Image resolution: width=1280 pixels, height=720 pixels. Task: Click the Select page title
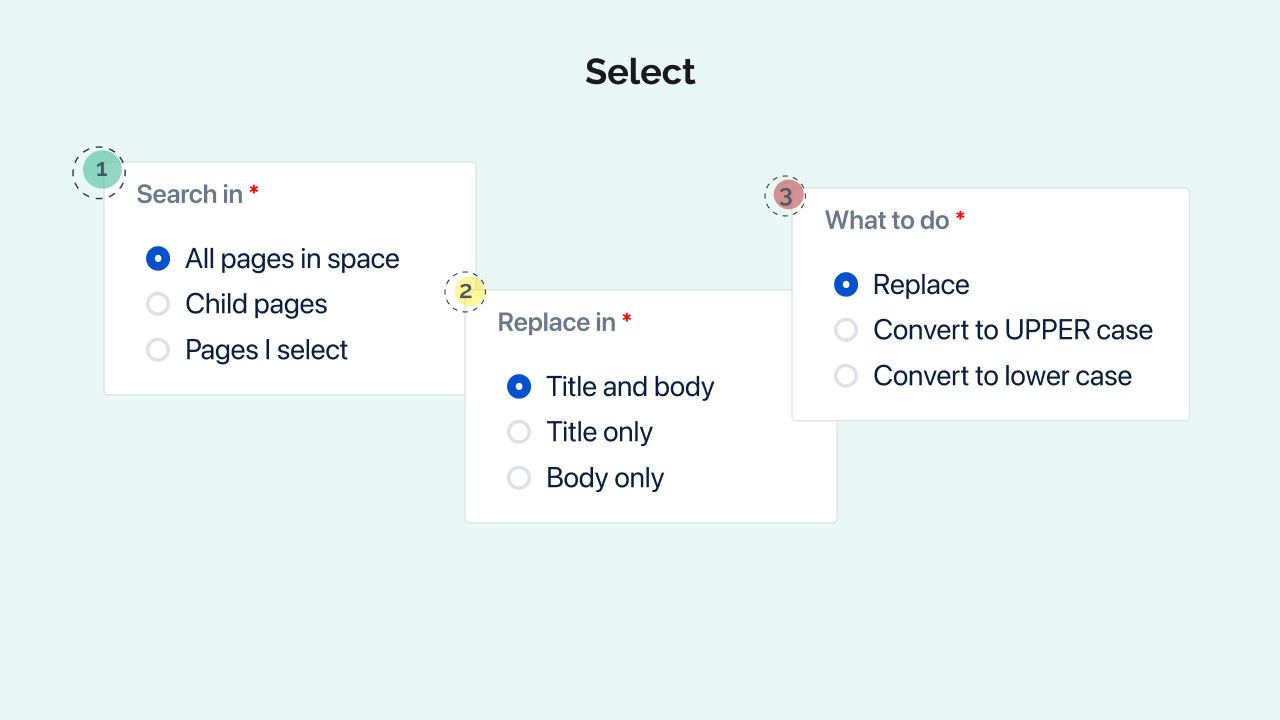640,72
